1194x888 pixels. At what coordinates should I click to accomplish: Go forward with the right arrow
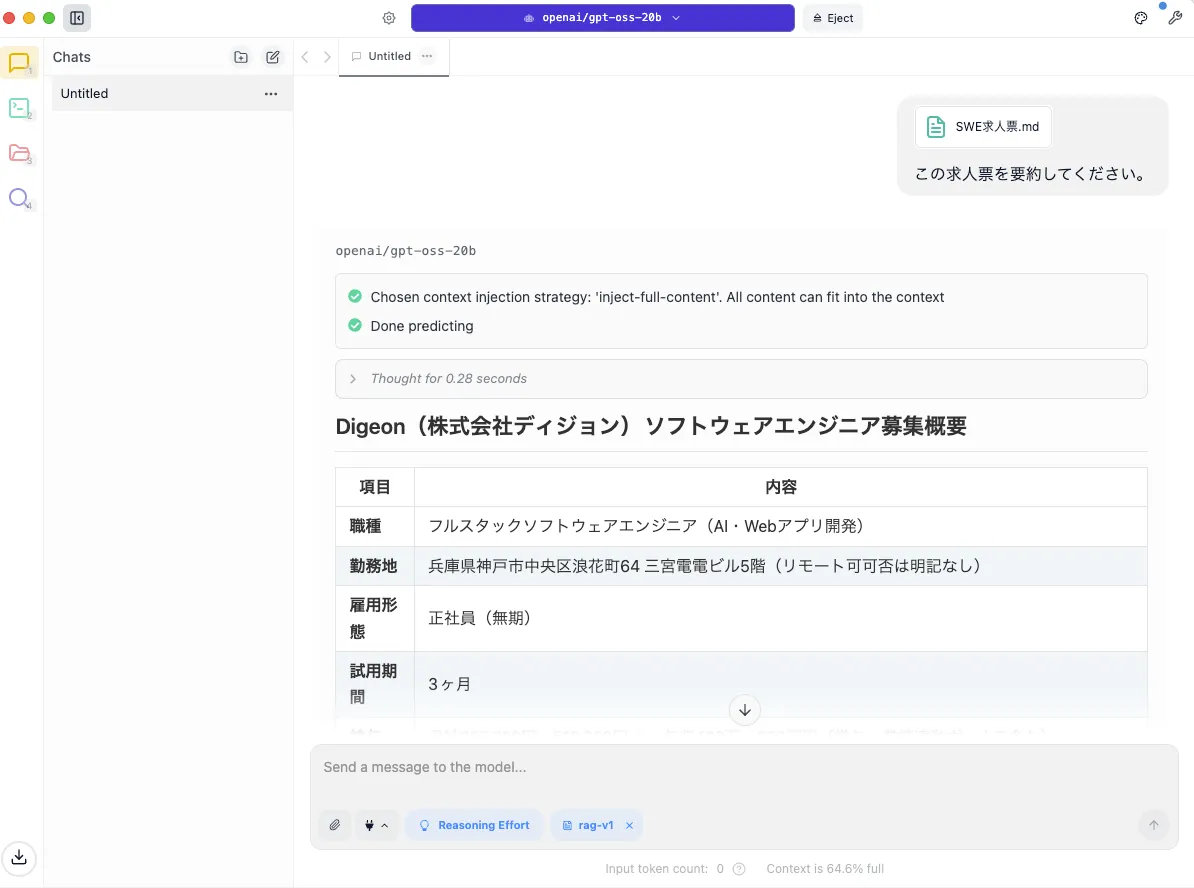(x=327, y=57)
